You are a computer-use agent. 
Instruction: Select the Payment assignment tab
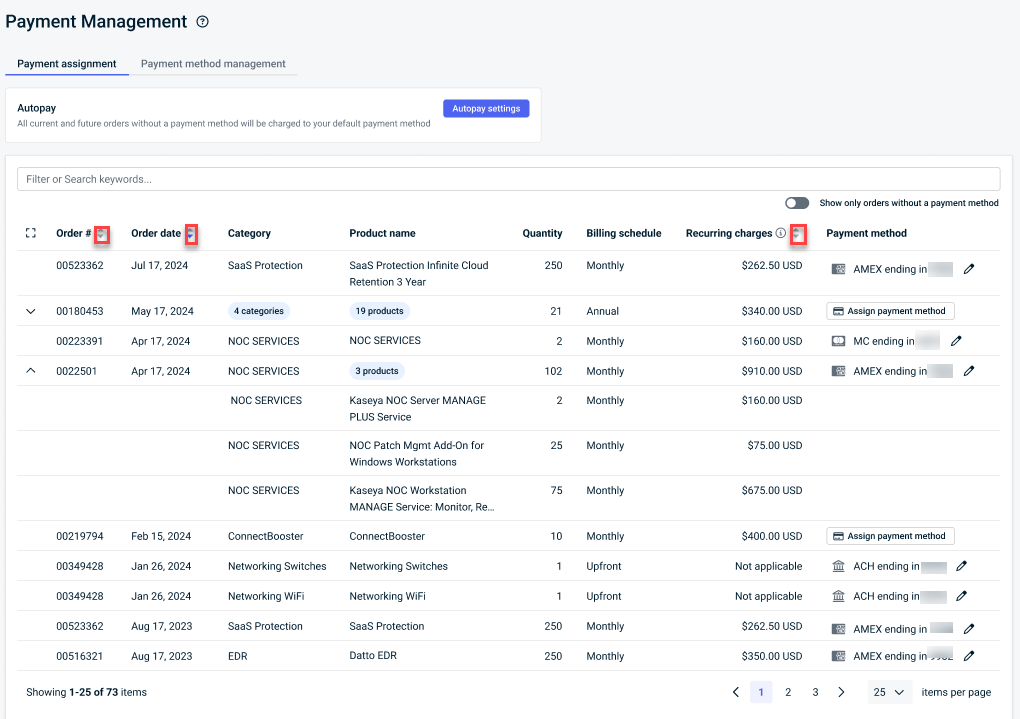67,64
